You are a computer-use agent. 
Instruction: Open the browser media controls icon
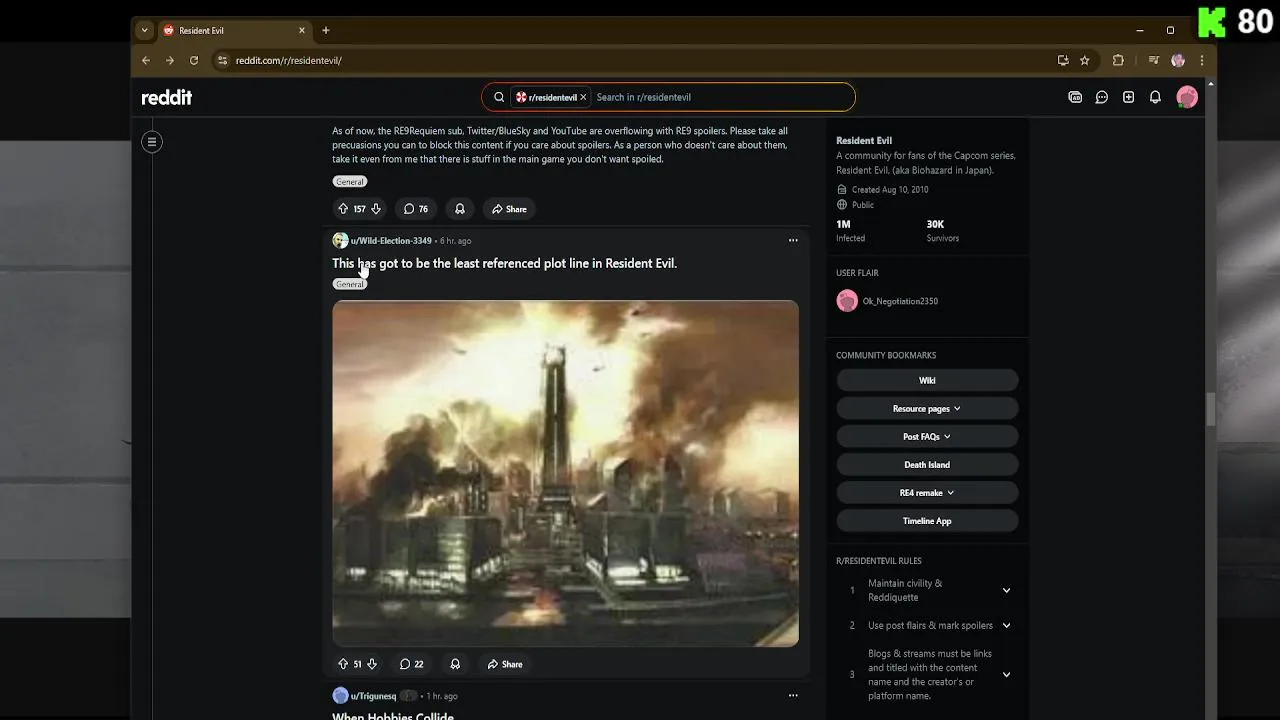pos(1154,60)
